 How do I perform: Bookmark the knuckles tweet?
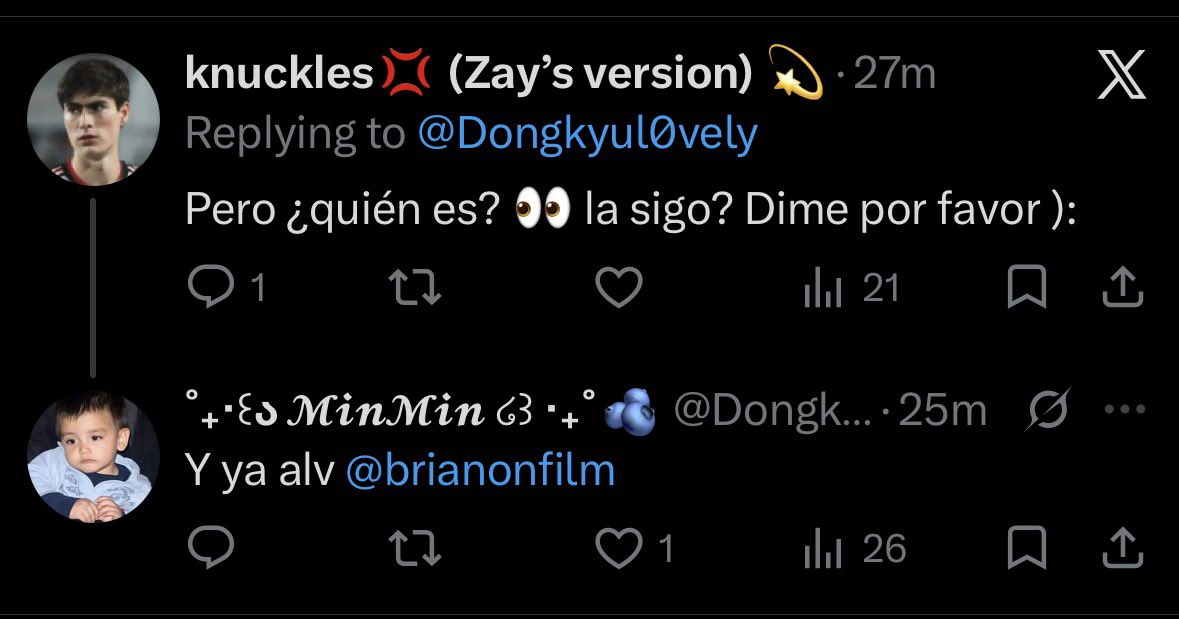tap(1026, 287)
